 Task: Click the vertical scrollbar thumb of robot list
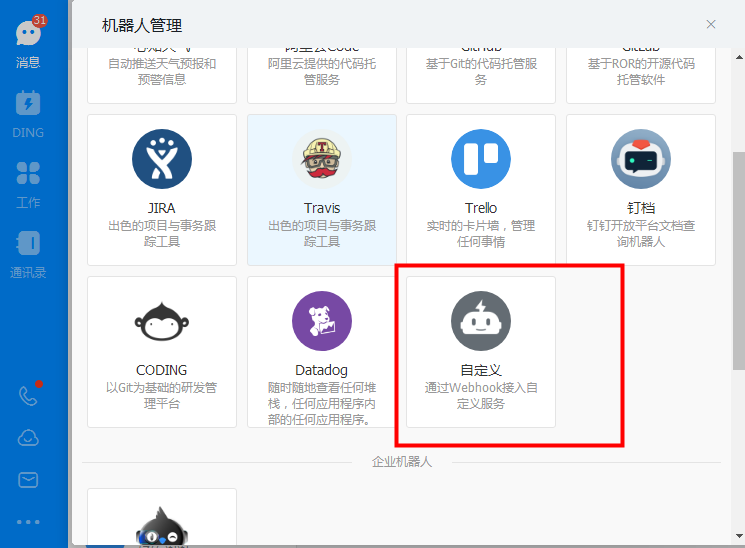[x=739, y=260]
